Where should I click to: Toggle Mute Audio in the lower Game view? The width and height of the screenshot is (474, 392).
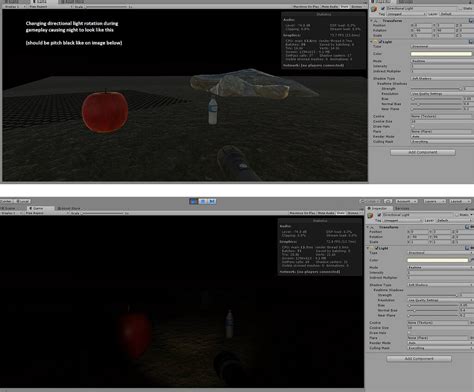326,213
